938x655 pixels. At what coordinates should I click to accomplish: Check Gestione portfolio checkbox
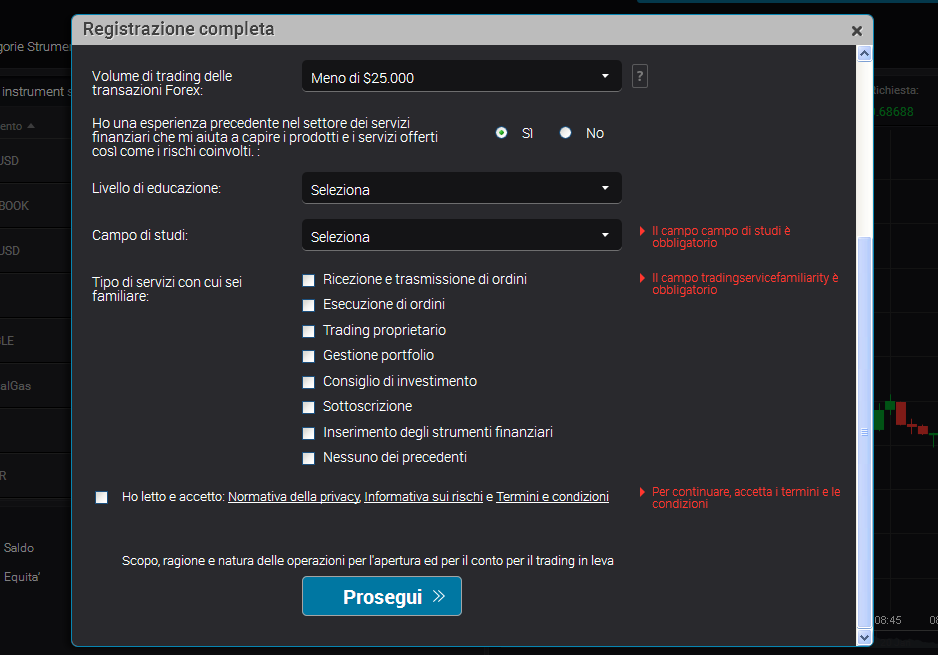[309, 356]
